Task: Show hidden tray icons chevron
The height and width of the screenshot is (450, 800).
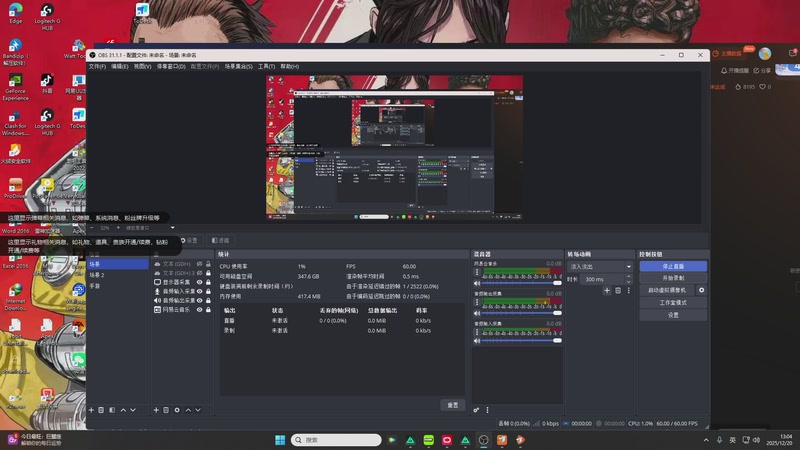Action: [706, 440]
